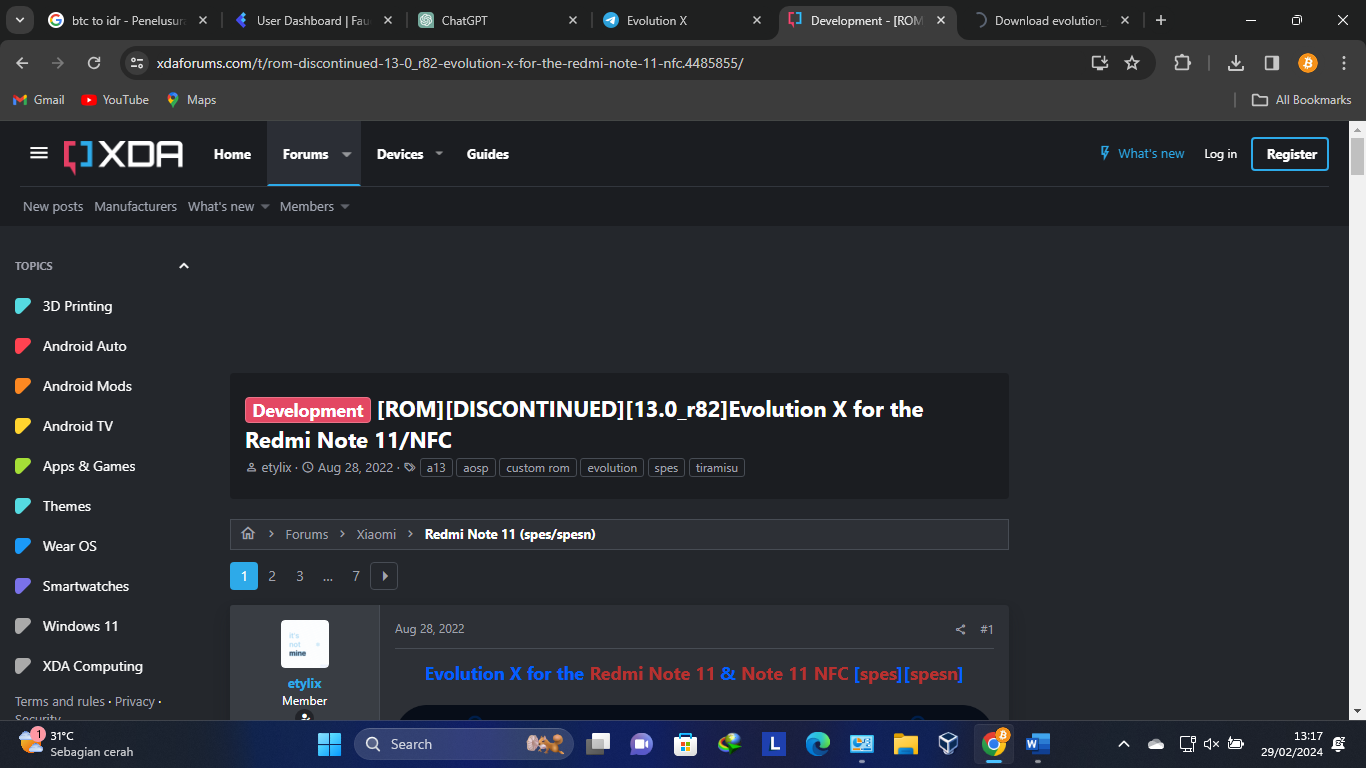Open the Wear OS topic
The width and height of the screenshot is (1366, 768).
pos(69,546)
